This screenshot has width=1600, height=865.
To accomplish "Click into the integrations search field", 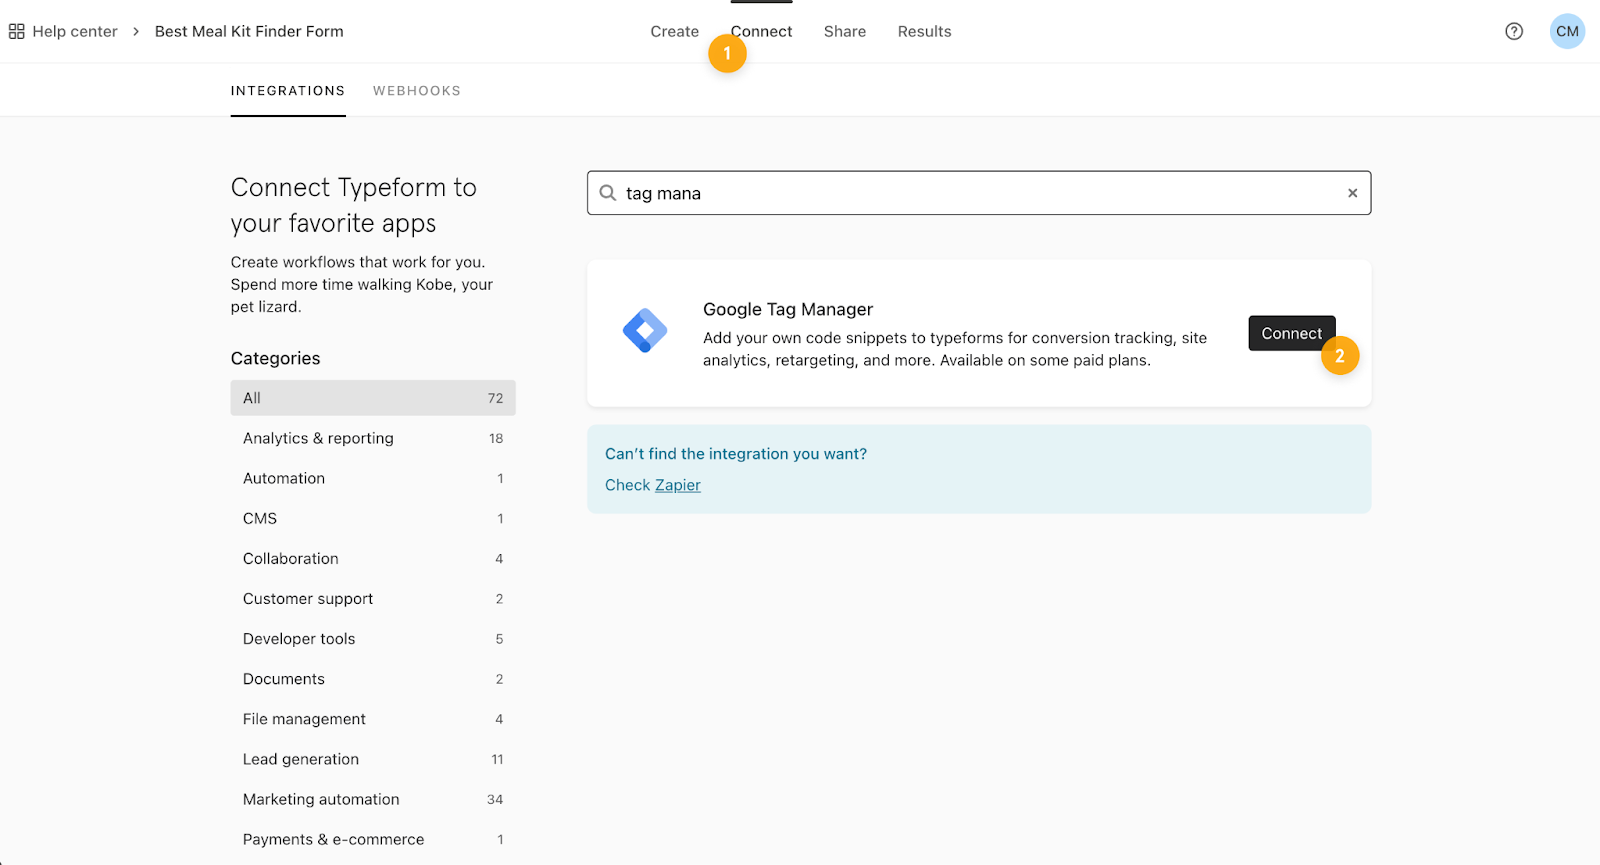I will point(980,193).
